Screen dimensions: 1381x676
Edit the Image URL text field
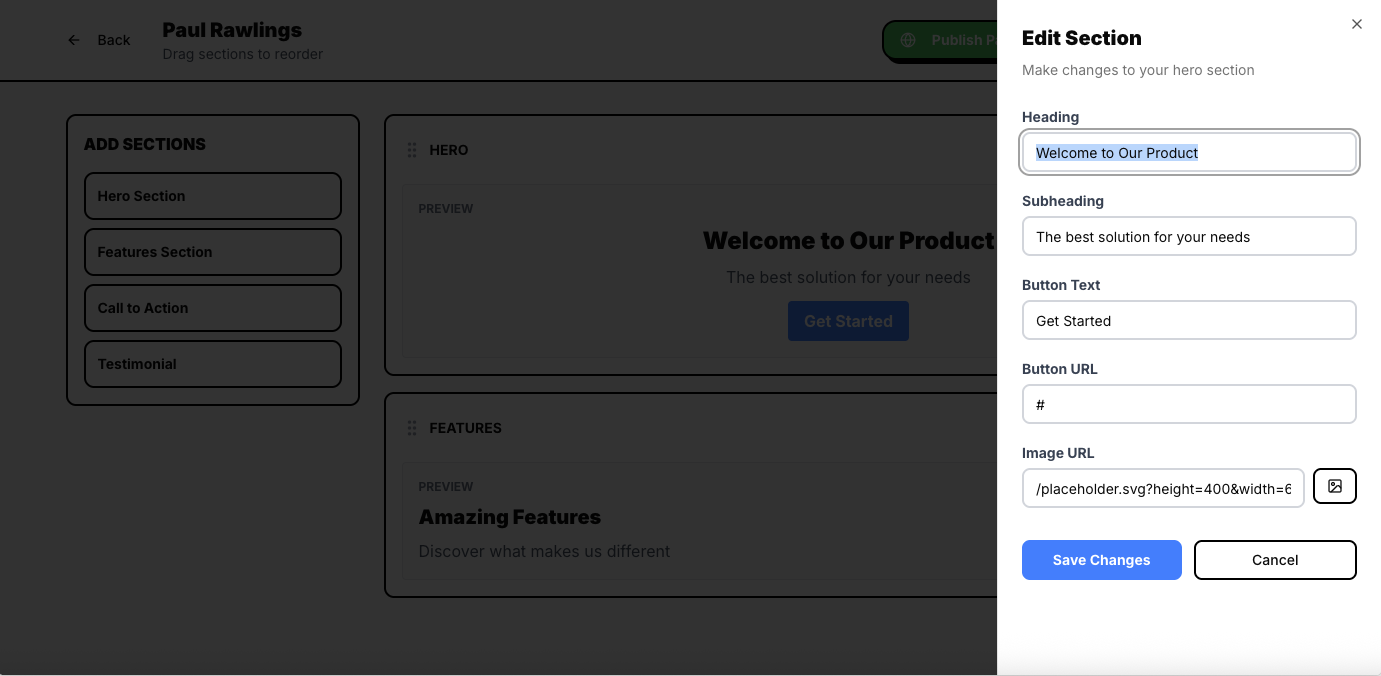[x=1162, y=489]
